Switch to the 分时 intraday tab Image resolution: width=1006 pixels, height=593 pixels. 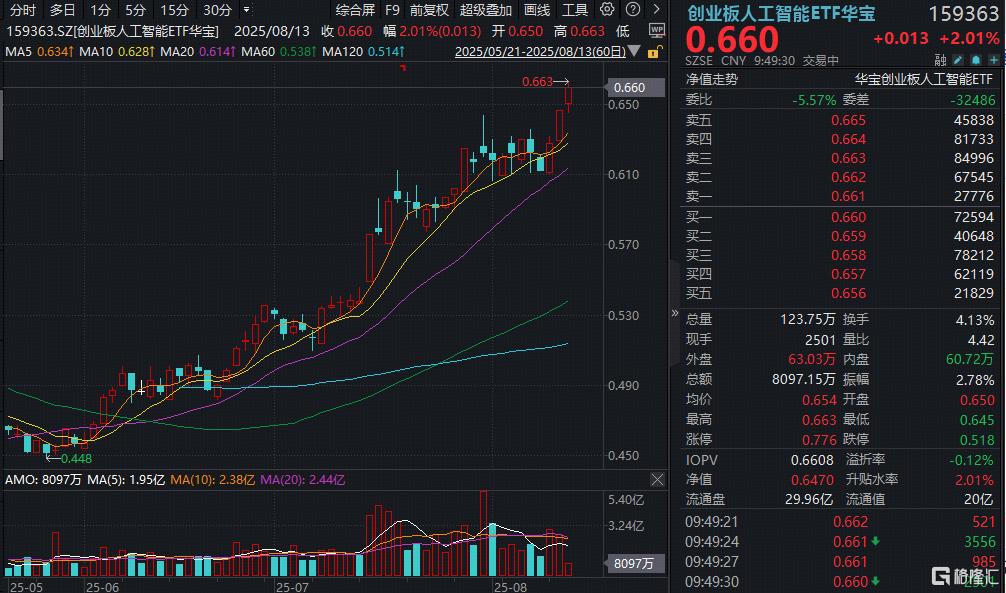pyautogui.click(x=22, y=10)
